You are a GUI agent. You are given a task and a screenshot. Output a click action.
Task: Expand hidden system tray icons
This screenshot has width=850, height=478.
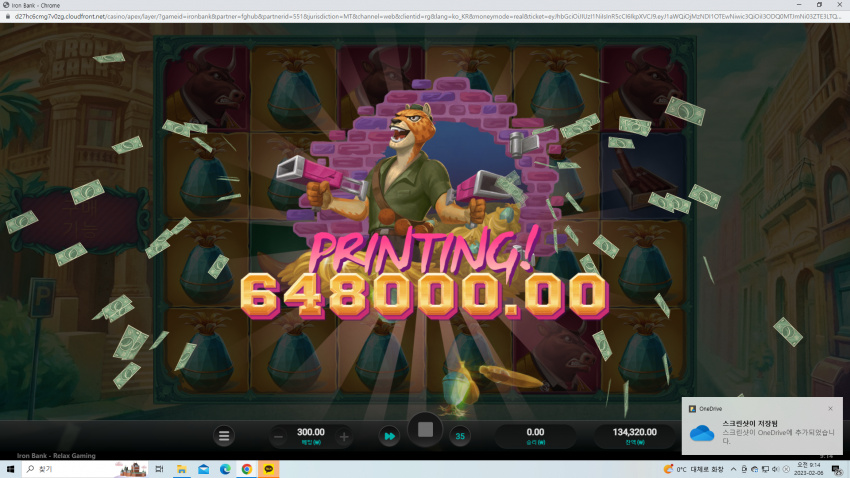coord(733,469)
